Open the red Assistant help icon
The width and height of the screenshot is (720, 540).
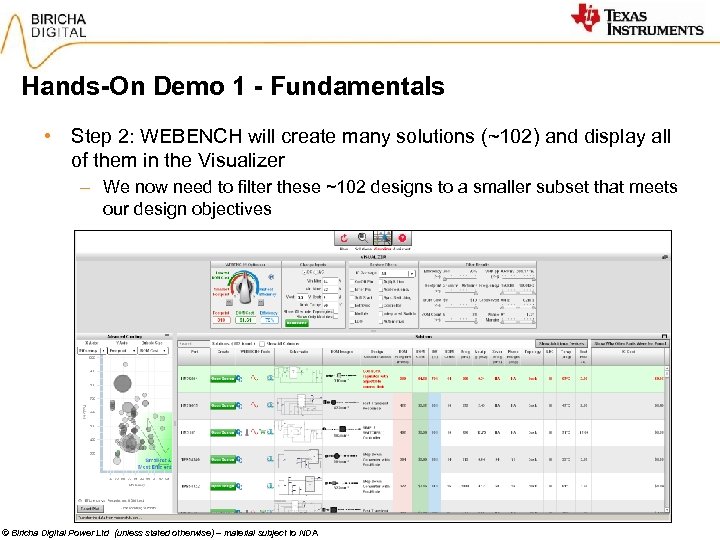pos(402,238)
